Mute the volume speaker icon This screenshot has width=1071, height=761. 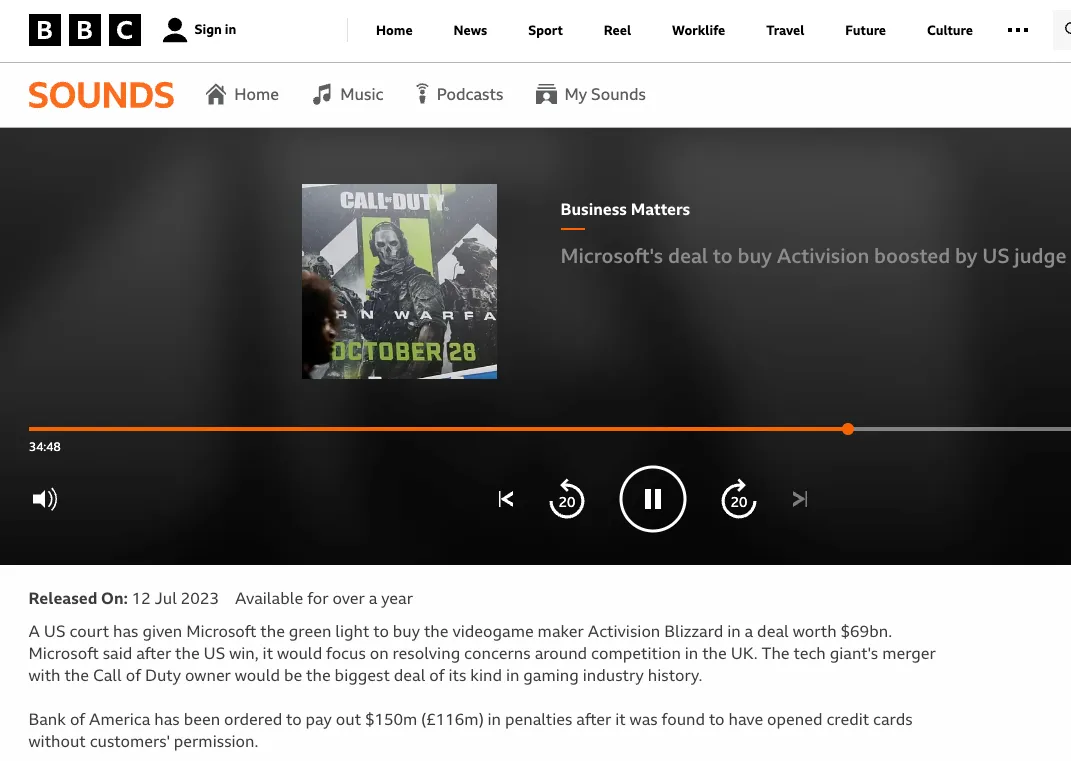coord(44,499)
